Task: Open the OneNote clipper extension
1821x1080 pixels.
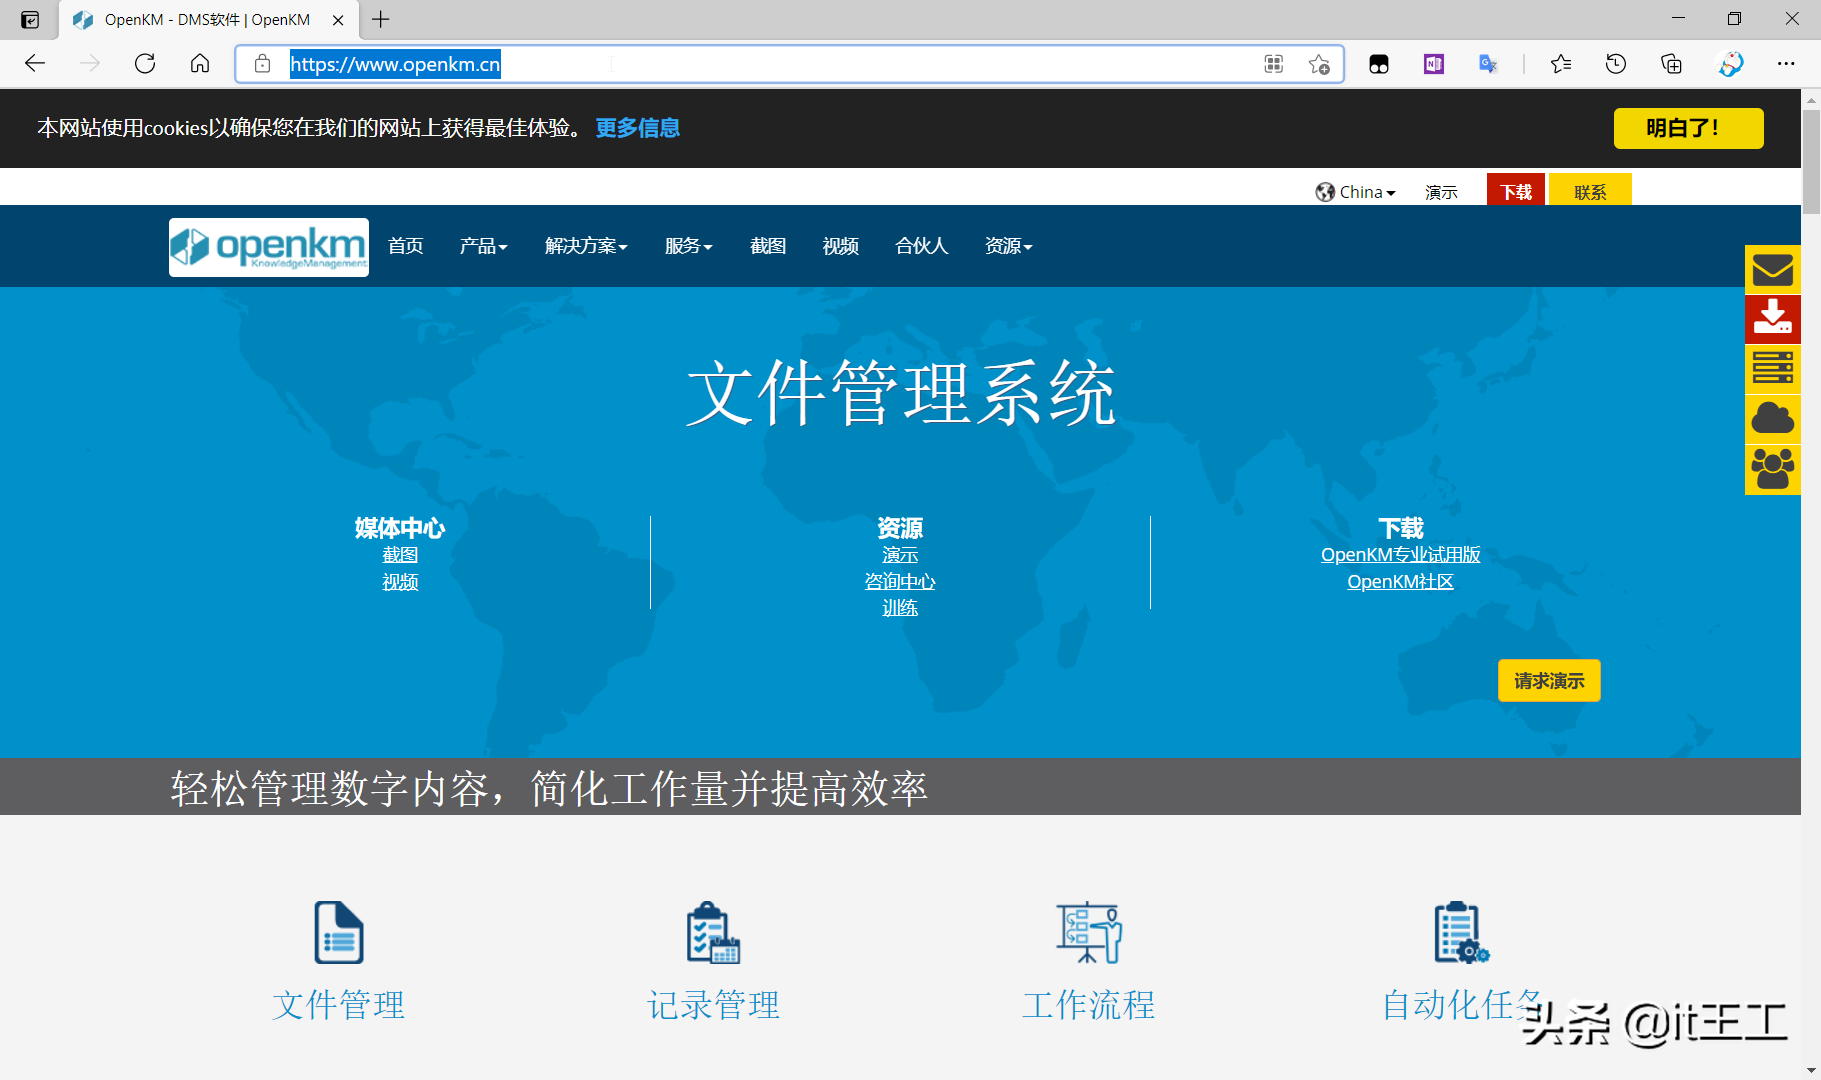Action: tap(1434, 64)
